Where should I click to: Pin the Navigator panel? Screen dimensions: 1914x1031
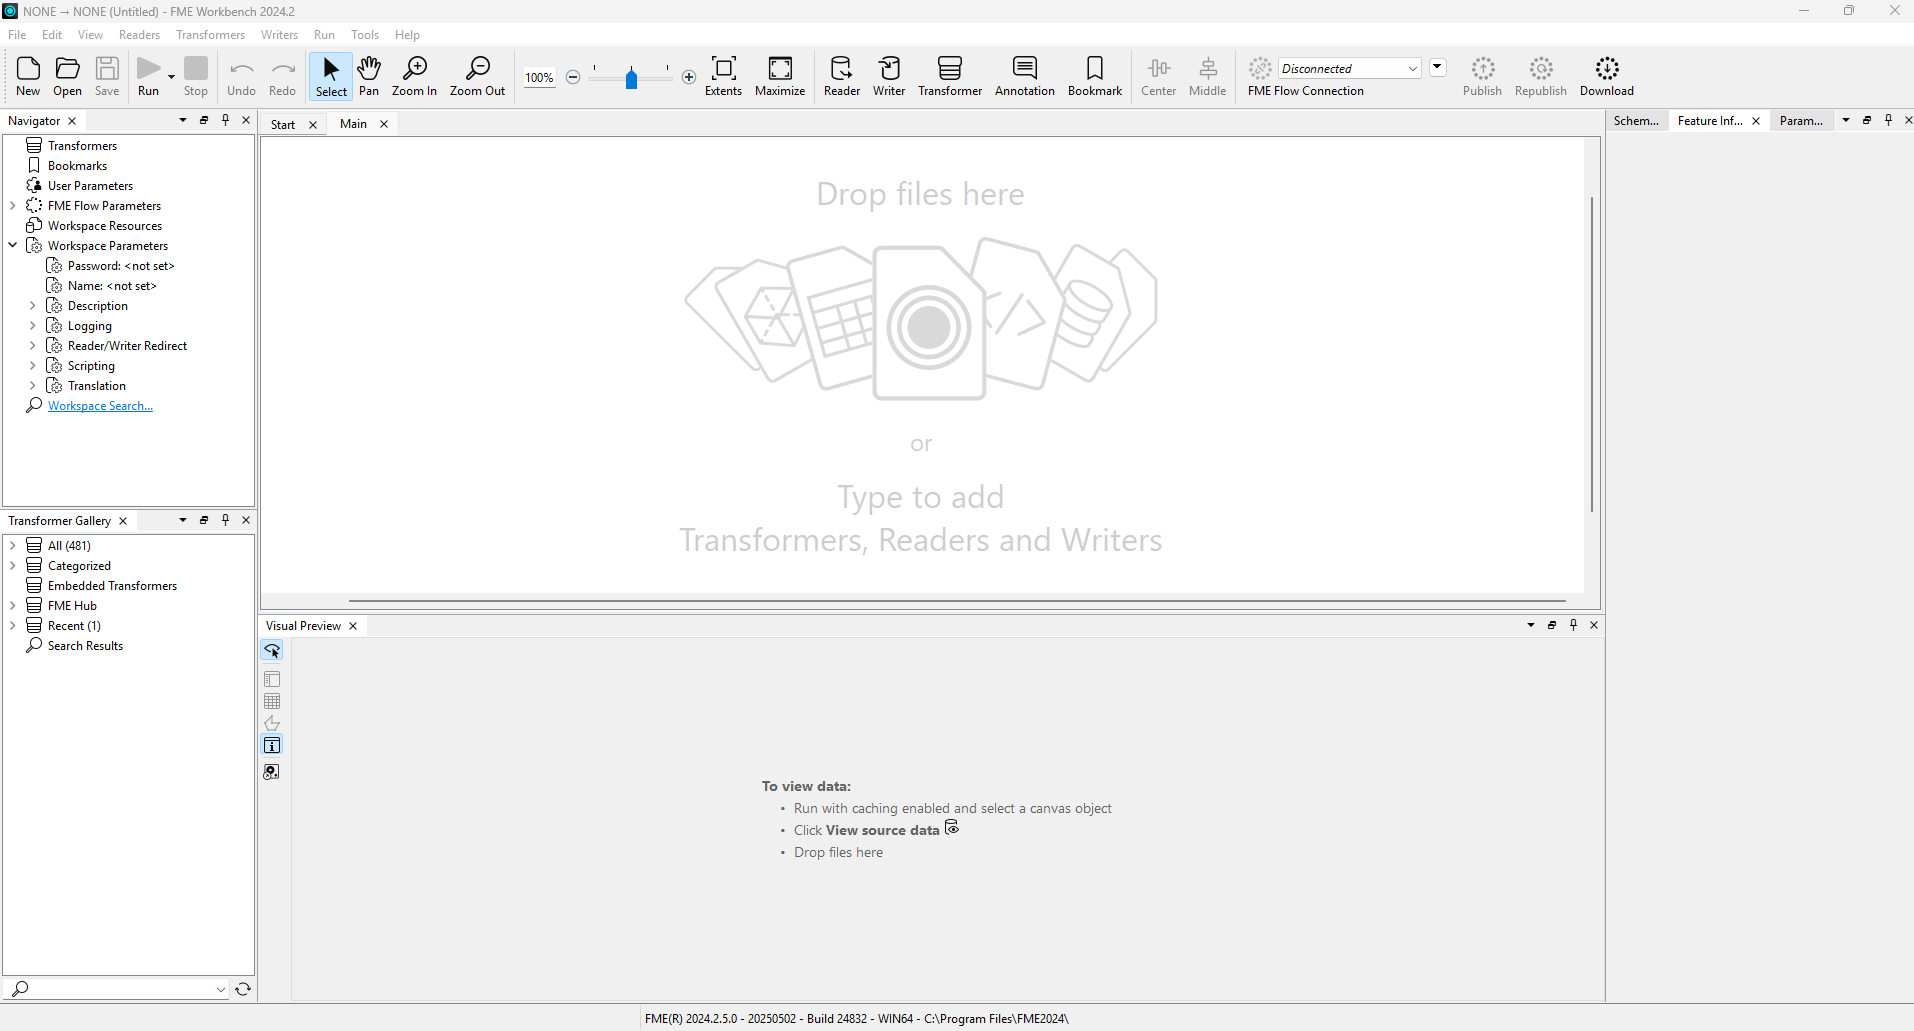225,120
